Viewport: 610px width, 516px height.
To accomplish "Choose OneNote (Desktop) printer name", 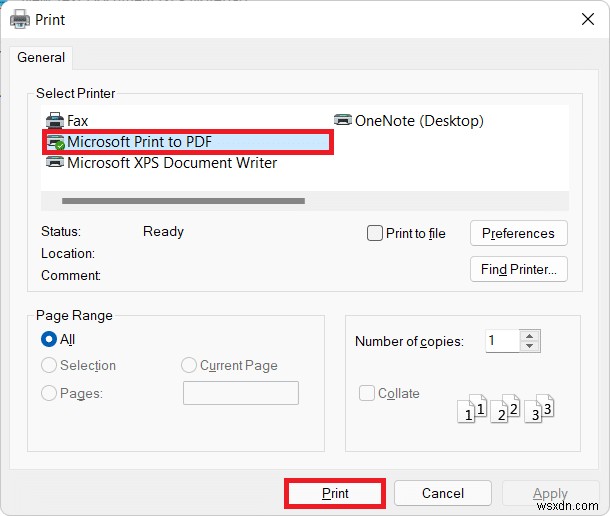I will [419, 121].
